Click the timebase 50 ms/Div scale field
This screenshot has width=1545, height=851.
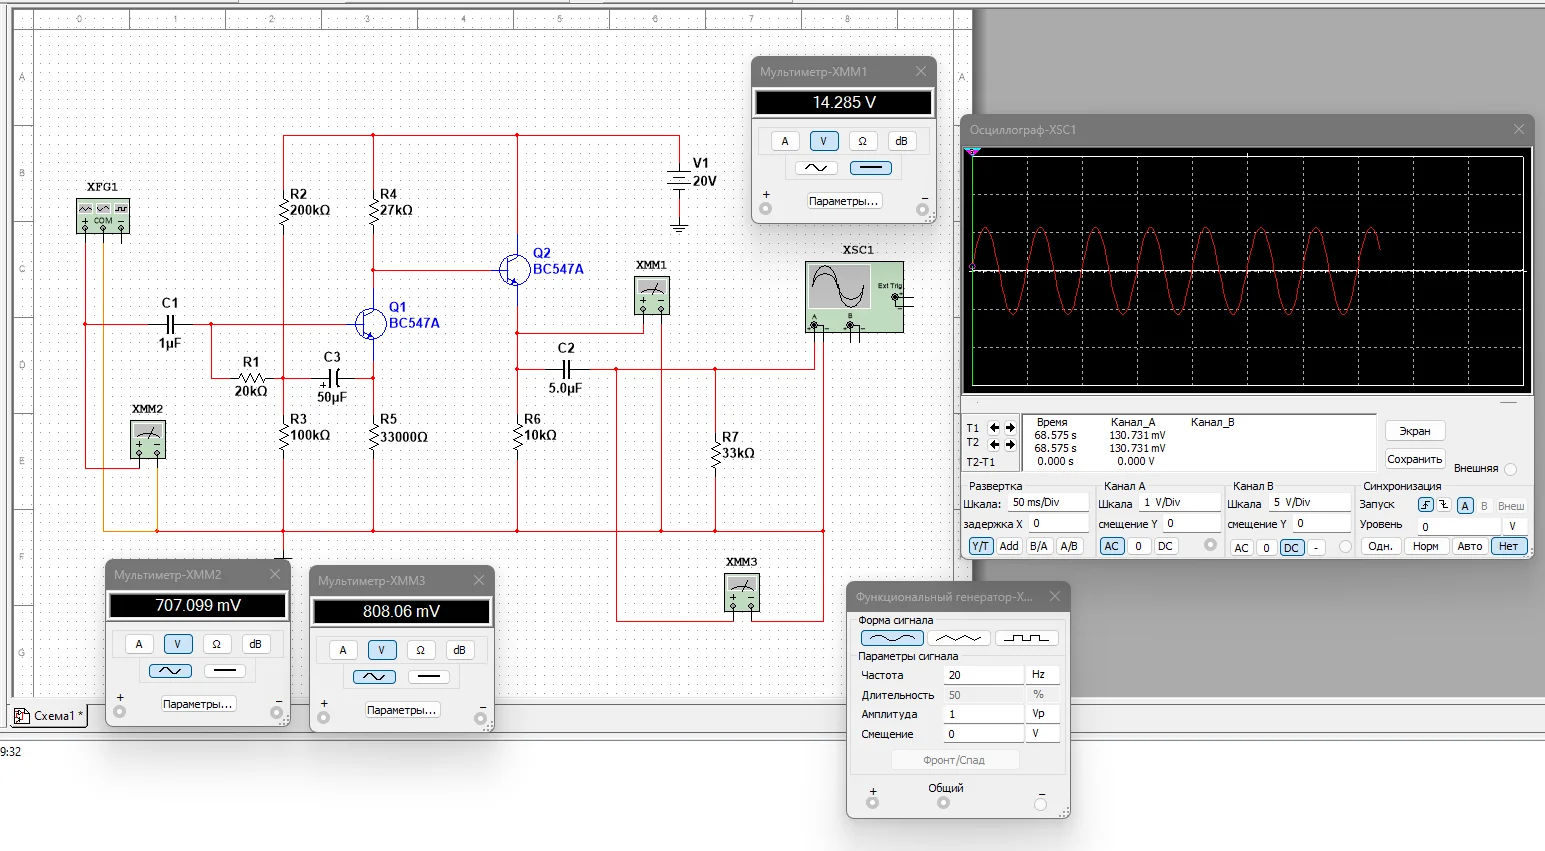pos(1047,503)
